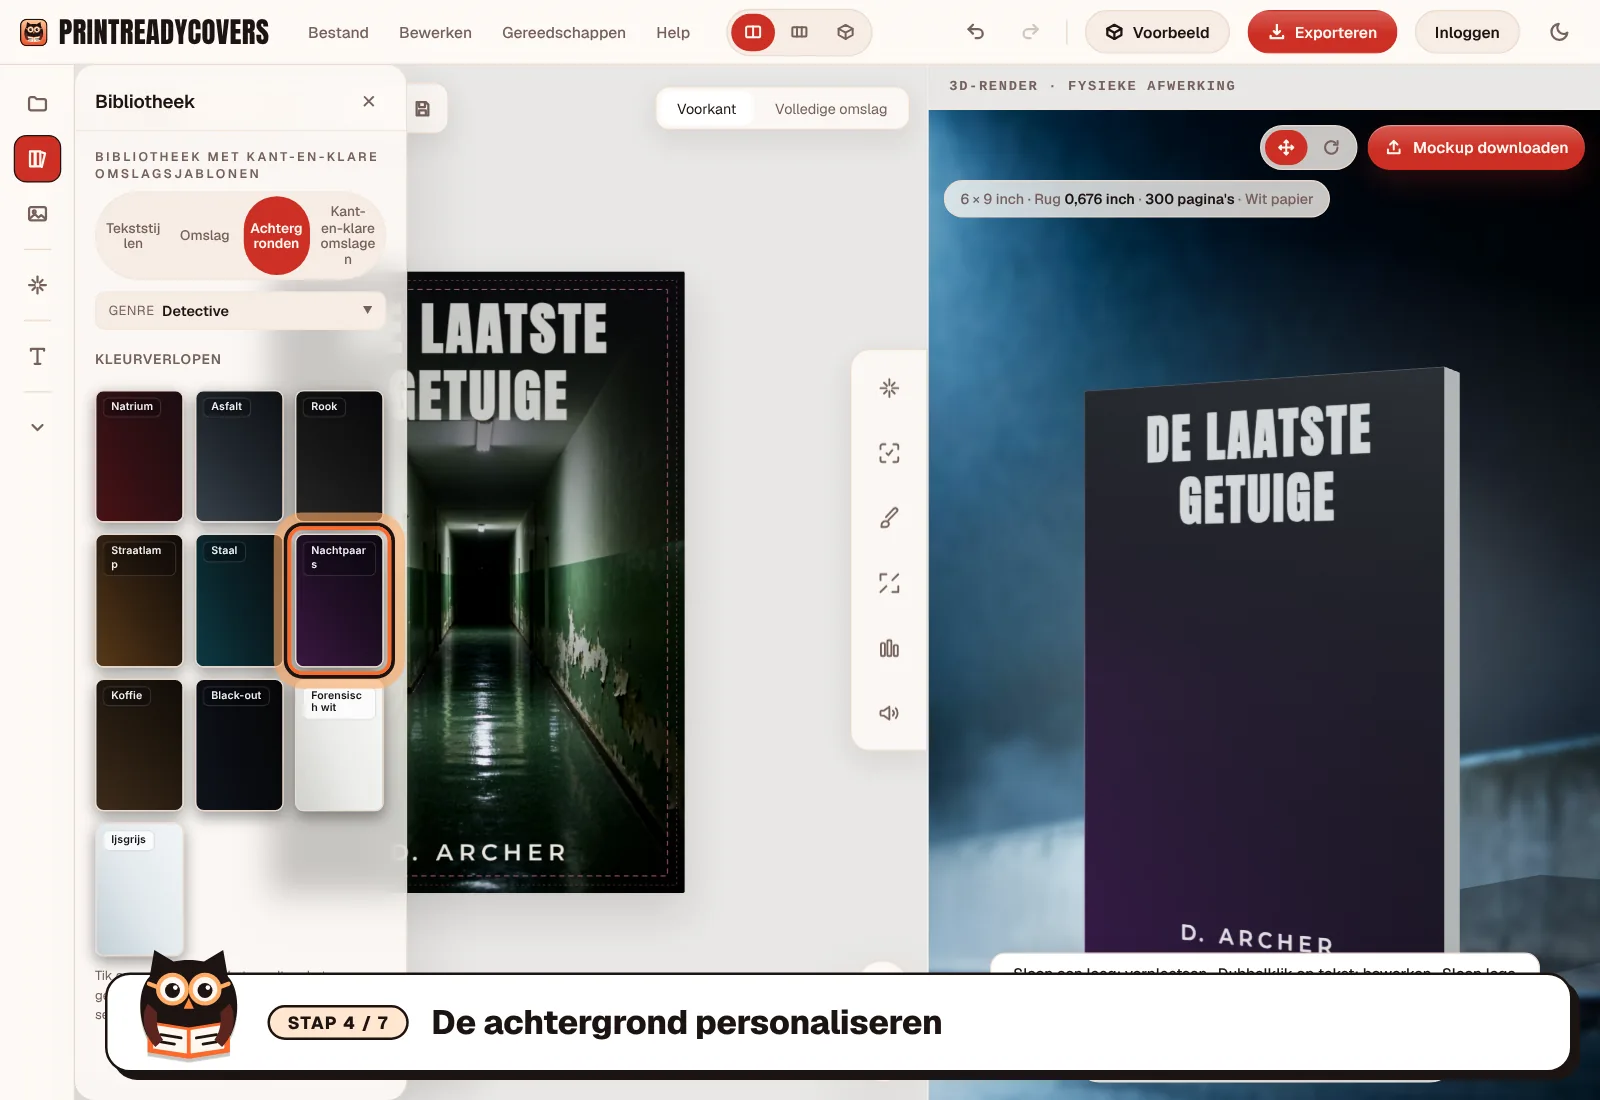Toggle three-column layout button
The height and width of the screenshot is (1100, 1600).
799,32
